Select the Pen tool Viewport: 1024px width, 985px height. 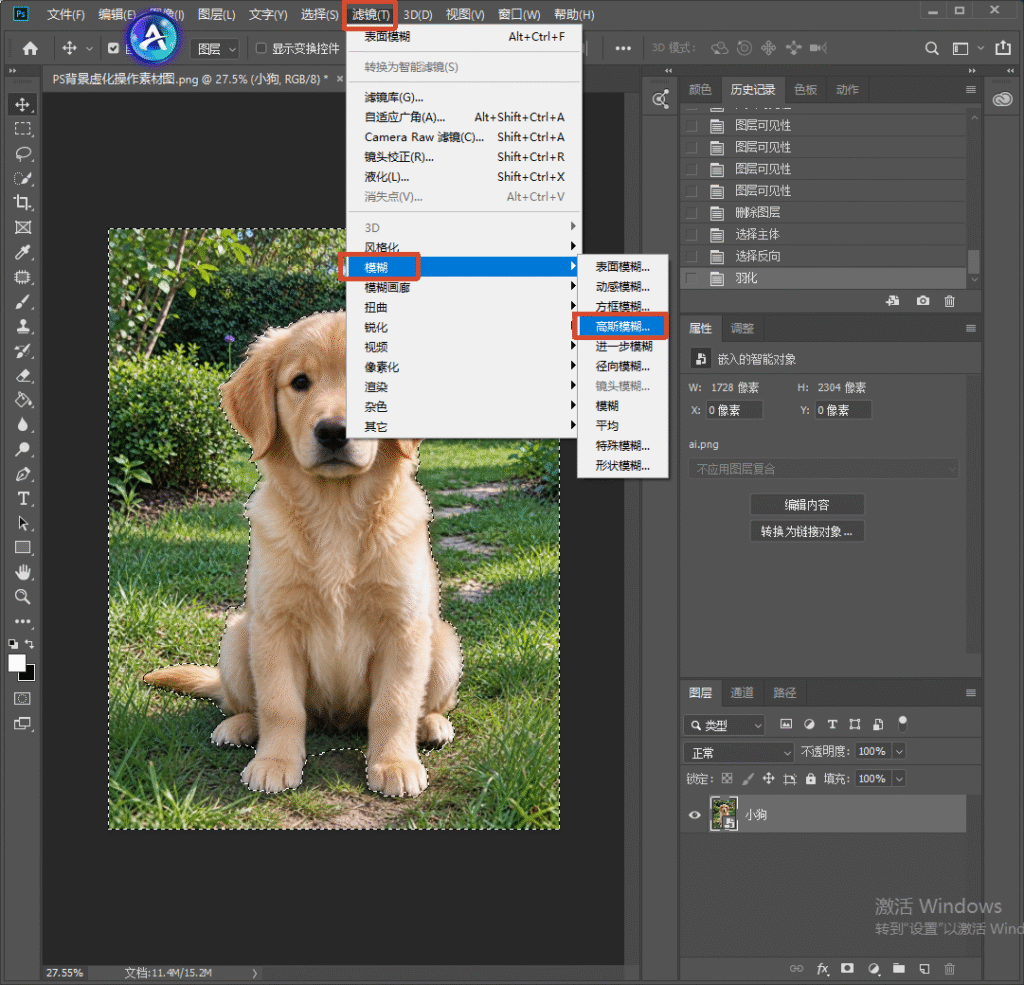23,474
